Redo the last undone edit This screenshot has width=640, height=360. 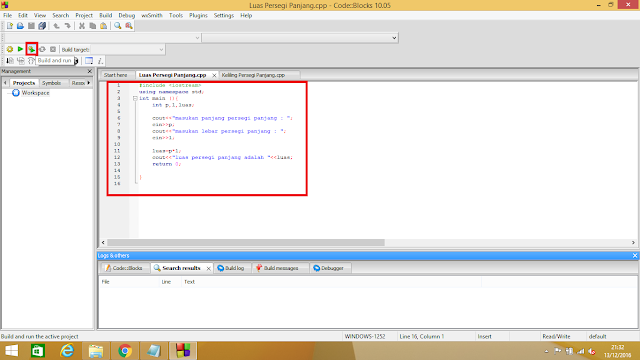click(67, 26)
